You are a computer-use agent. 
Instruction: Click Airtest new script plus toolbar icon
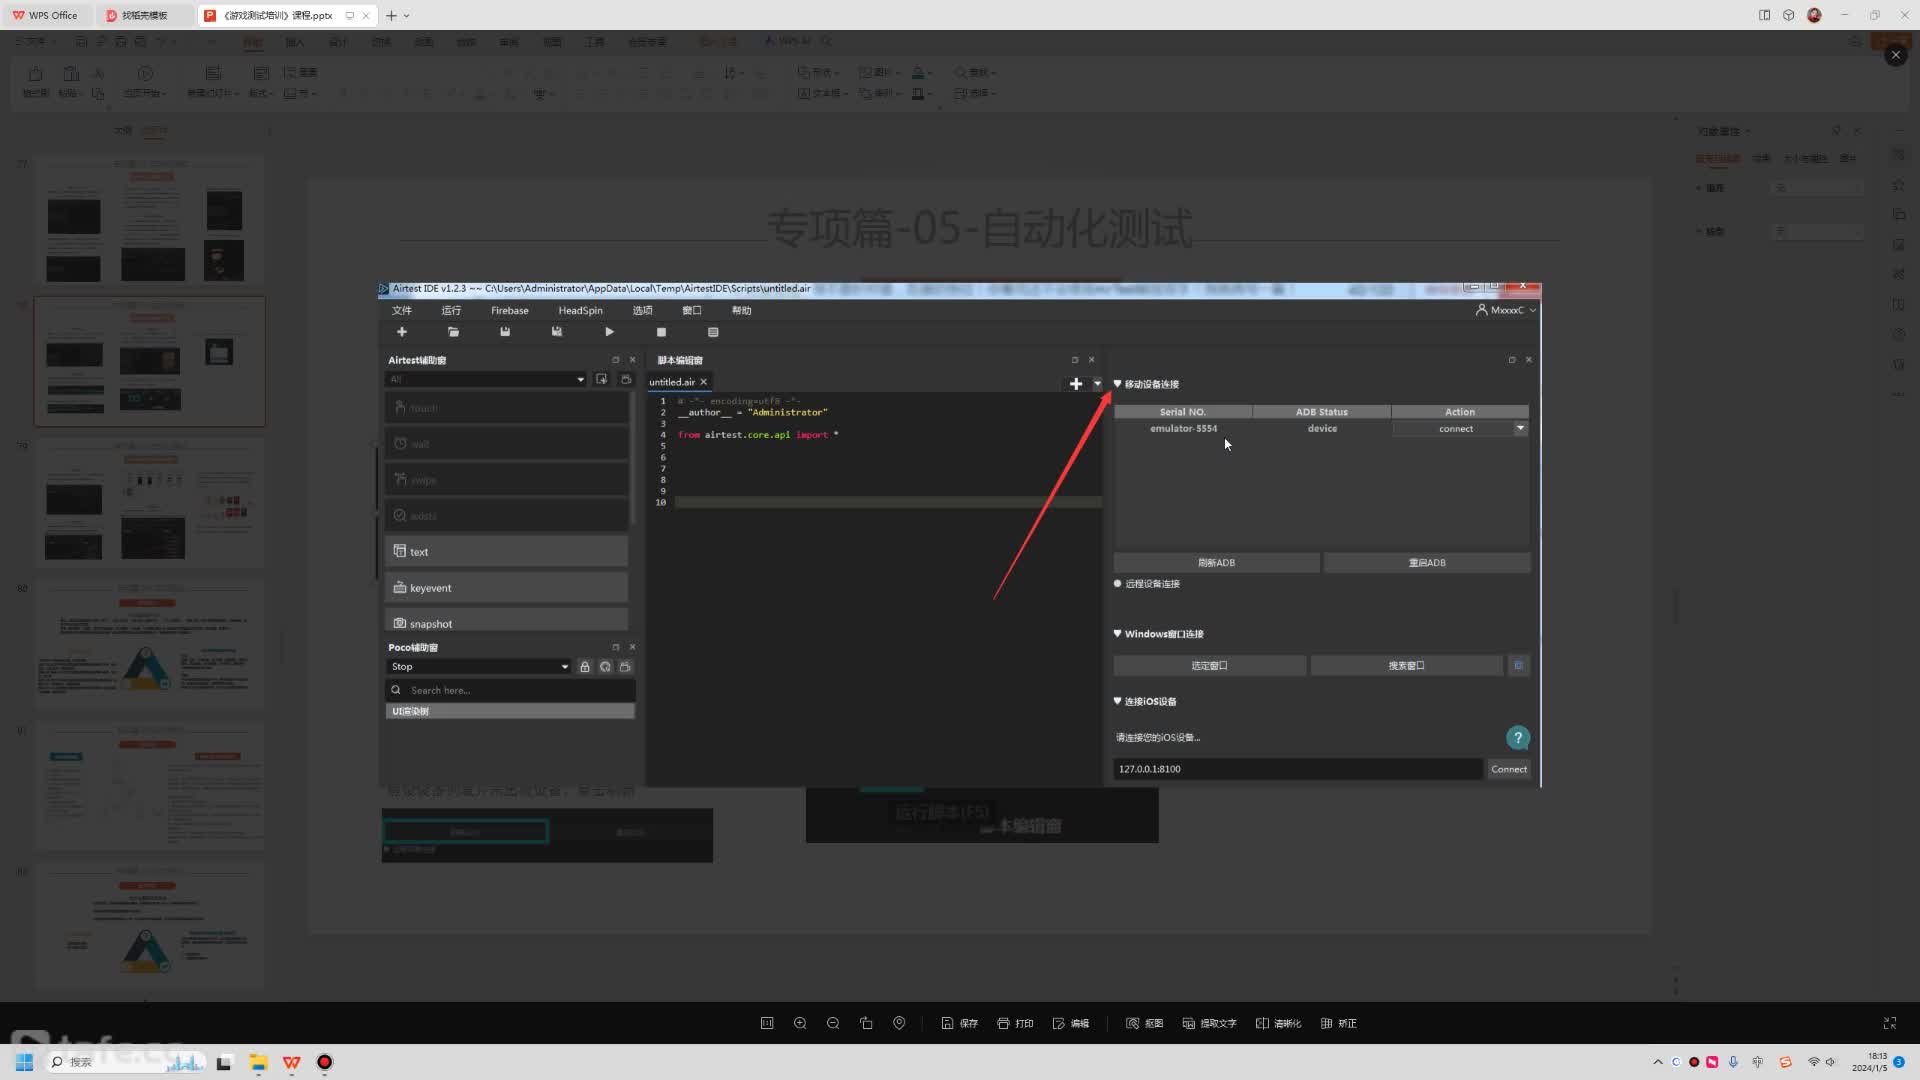[402, 332]
